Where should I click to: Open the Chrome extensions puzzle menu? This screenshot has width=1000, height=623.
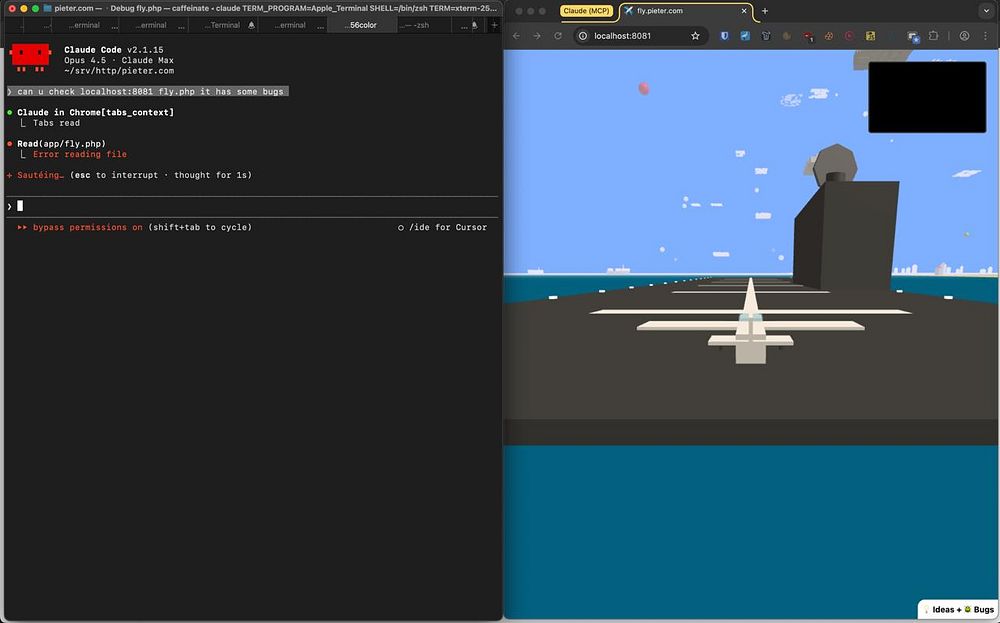point(934,36)
